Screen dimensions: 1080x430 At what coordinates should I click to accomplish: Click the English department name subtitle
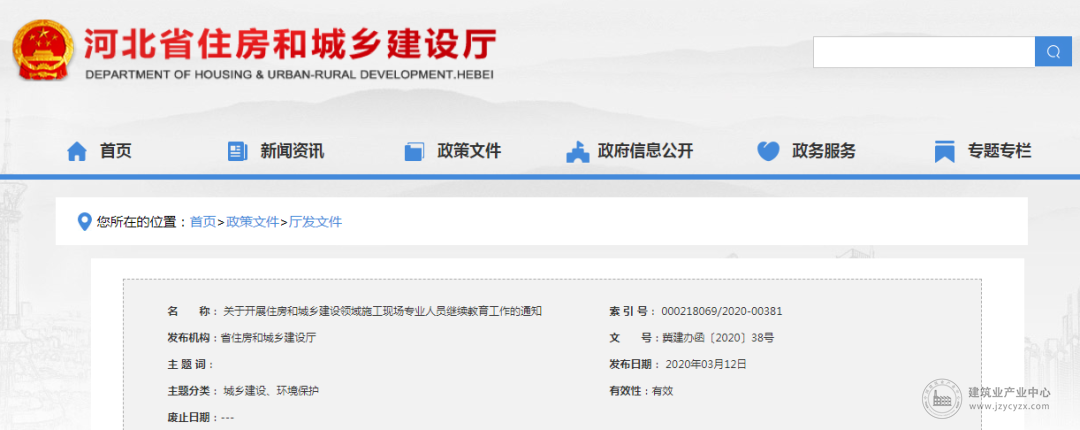click(289, 74)
